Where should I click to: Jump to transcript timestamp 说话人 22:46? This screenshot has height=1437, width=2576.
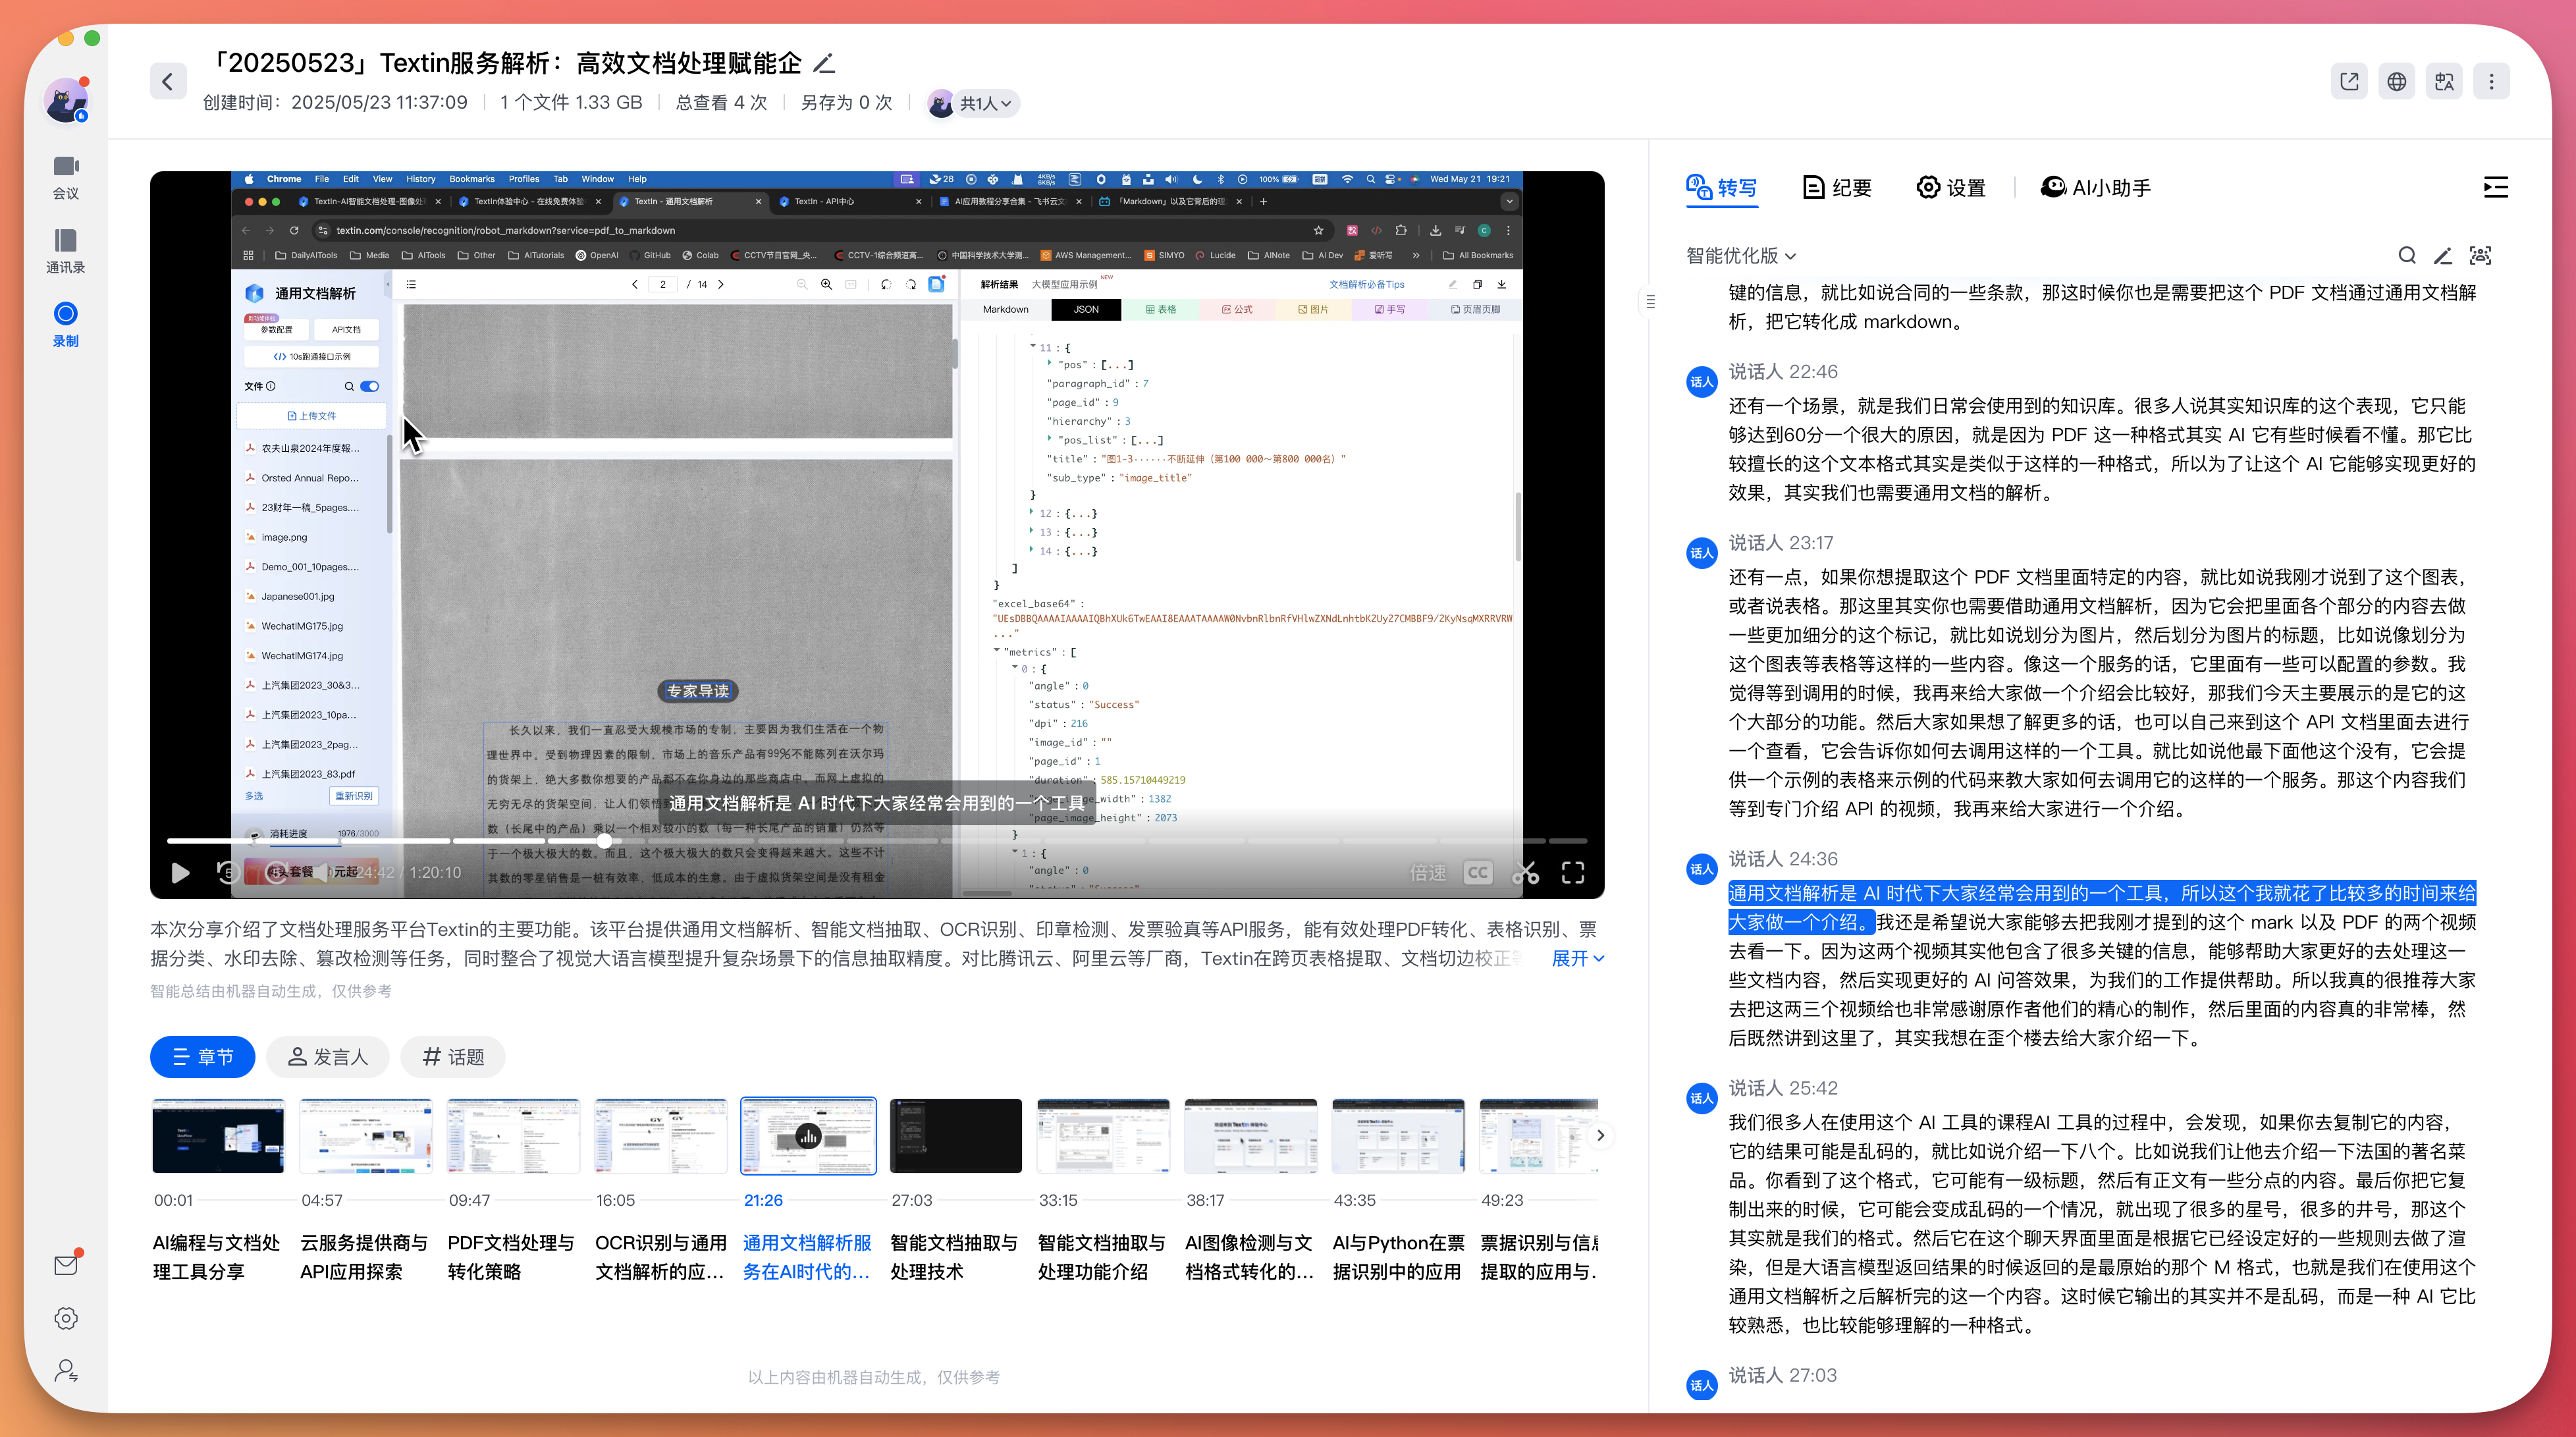pos(1783,372)
